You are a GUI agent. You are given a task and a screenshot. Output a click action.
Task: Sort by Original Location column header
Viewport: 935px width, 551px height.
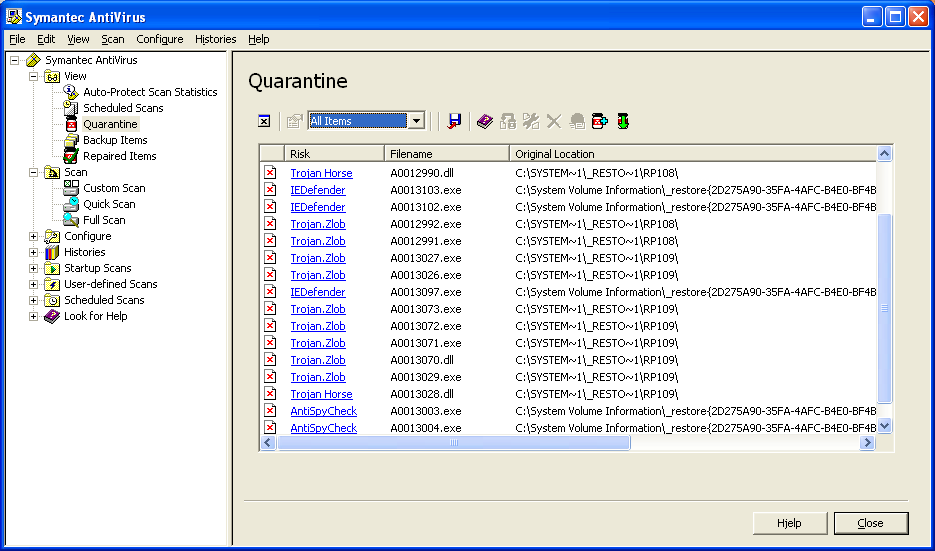693,154
